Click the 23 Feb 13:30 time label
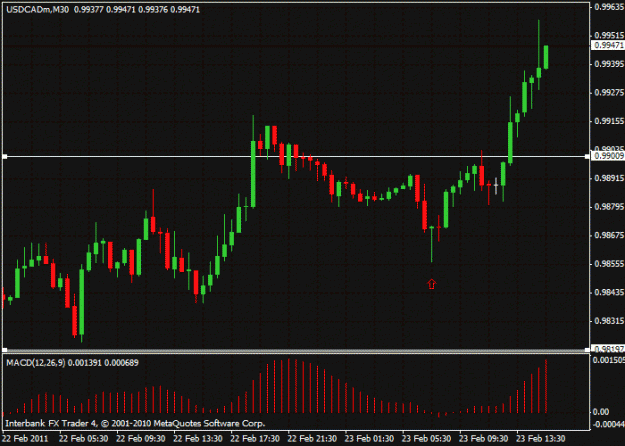 click(x=540, y=438)
